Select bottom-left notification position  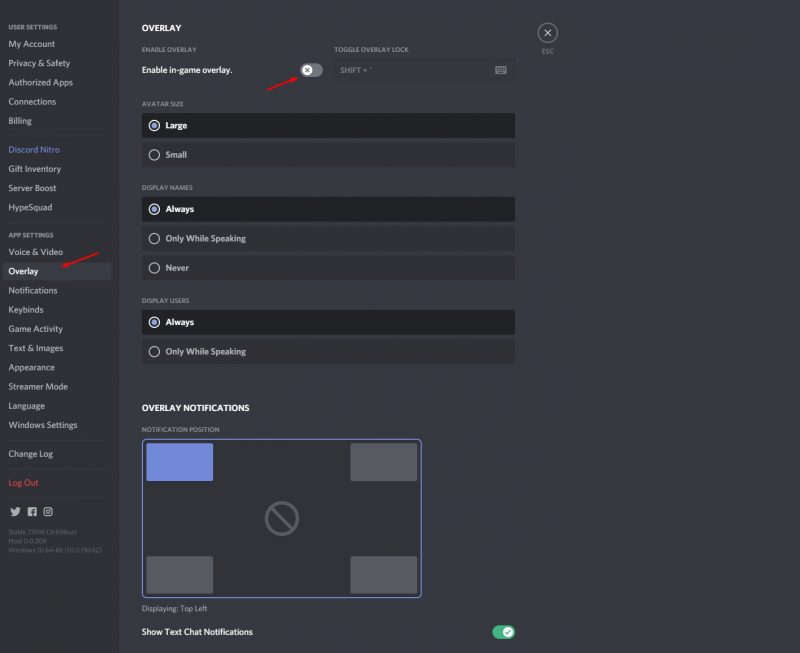180,575
